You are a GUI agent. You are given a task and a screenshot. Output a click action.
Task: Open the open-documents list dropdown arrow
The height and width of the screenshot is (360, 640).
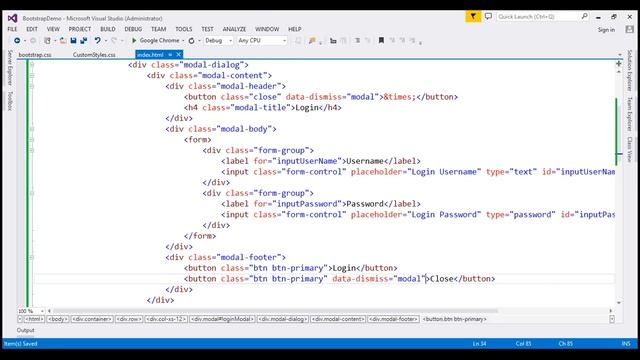click(x=620, y=54)
